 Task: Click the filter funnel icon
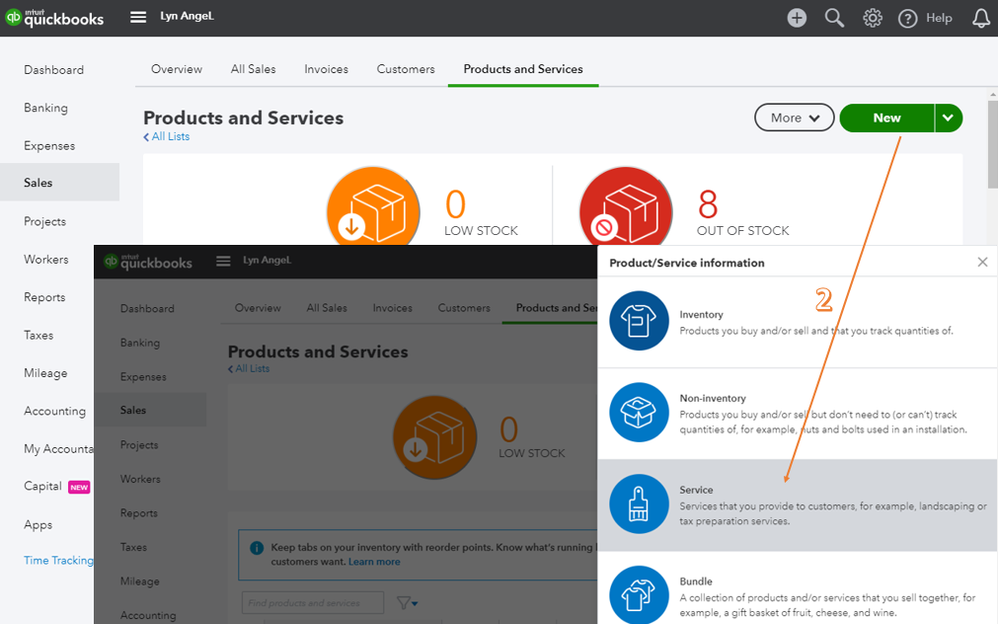[x=406, y=602]
